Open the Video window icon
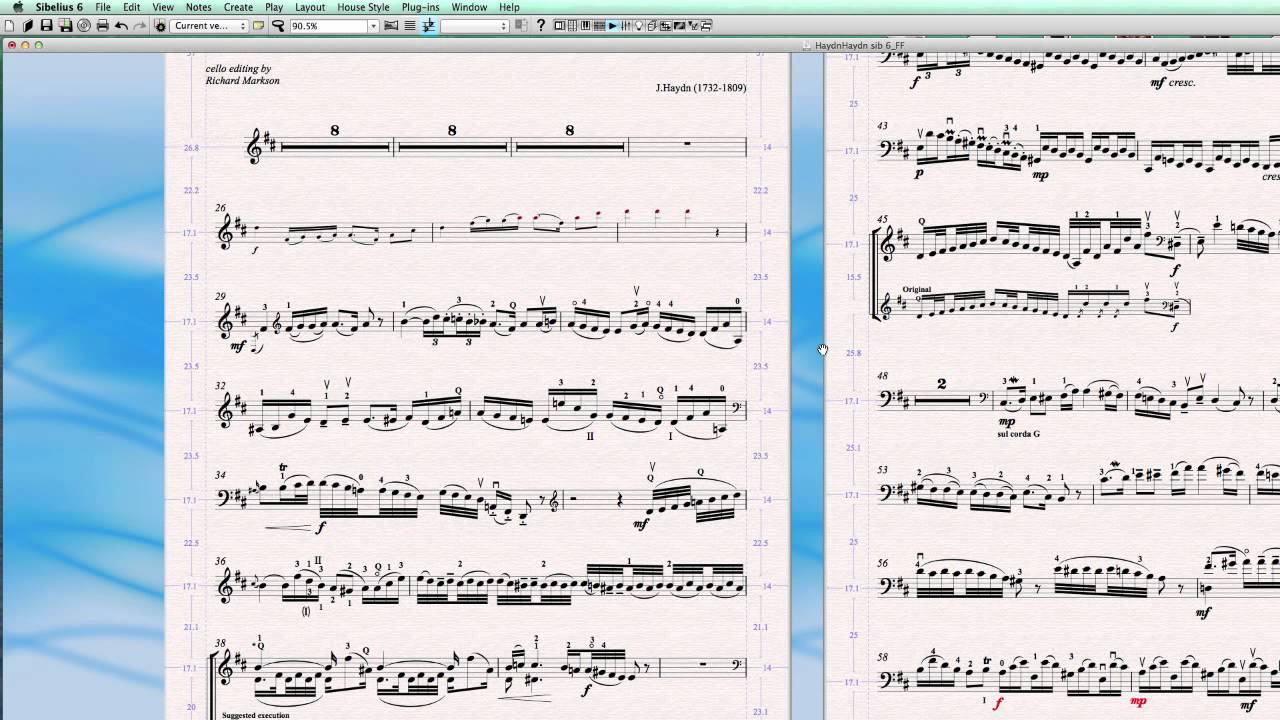Viewport: 1280px width, 720px height. [x=679, y=26]
